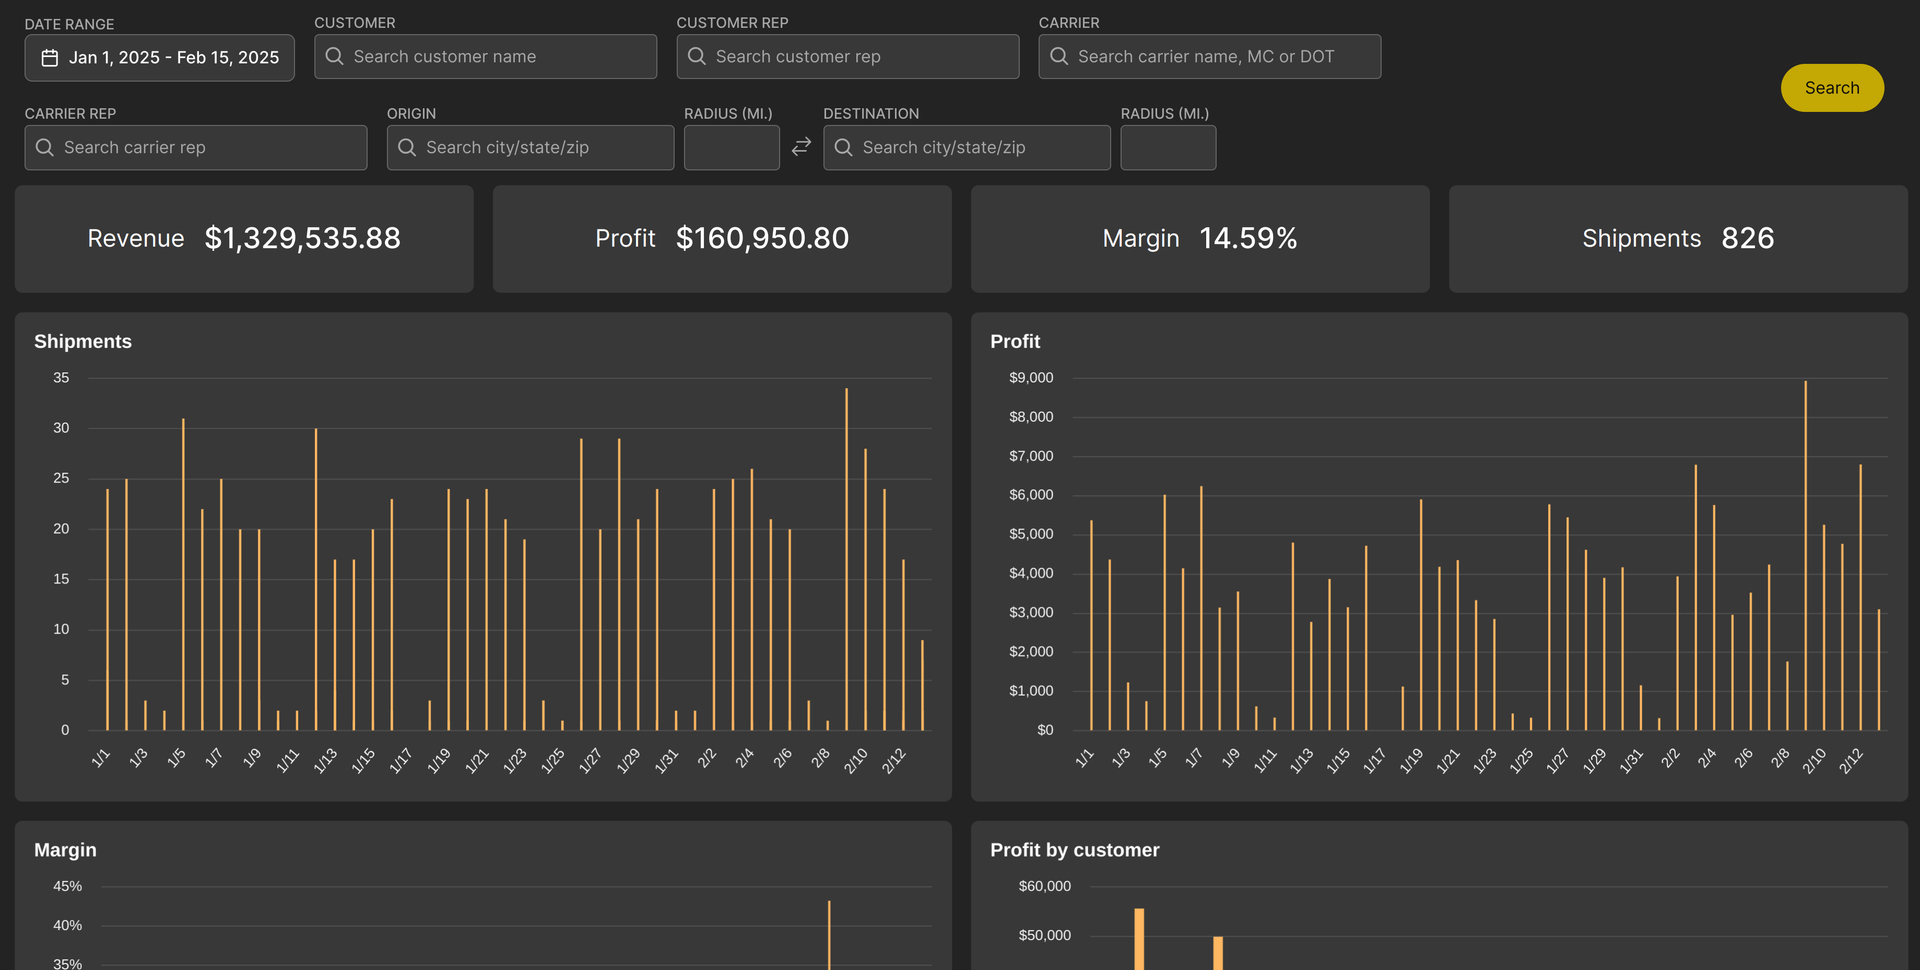This screenshot has height=970, width=1920.
Task: Click the yellow Search button
Action: click(x=1832, y=88)
